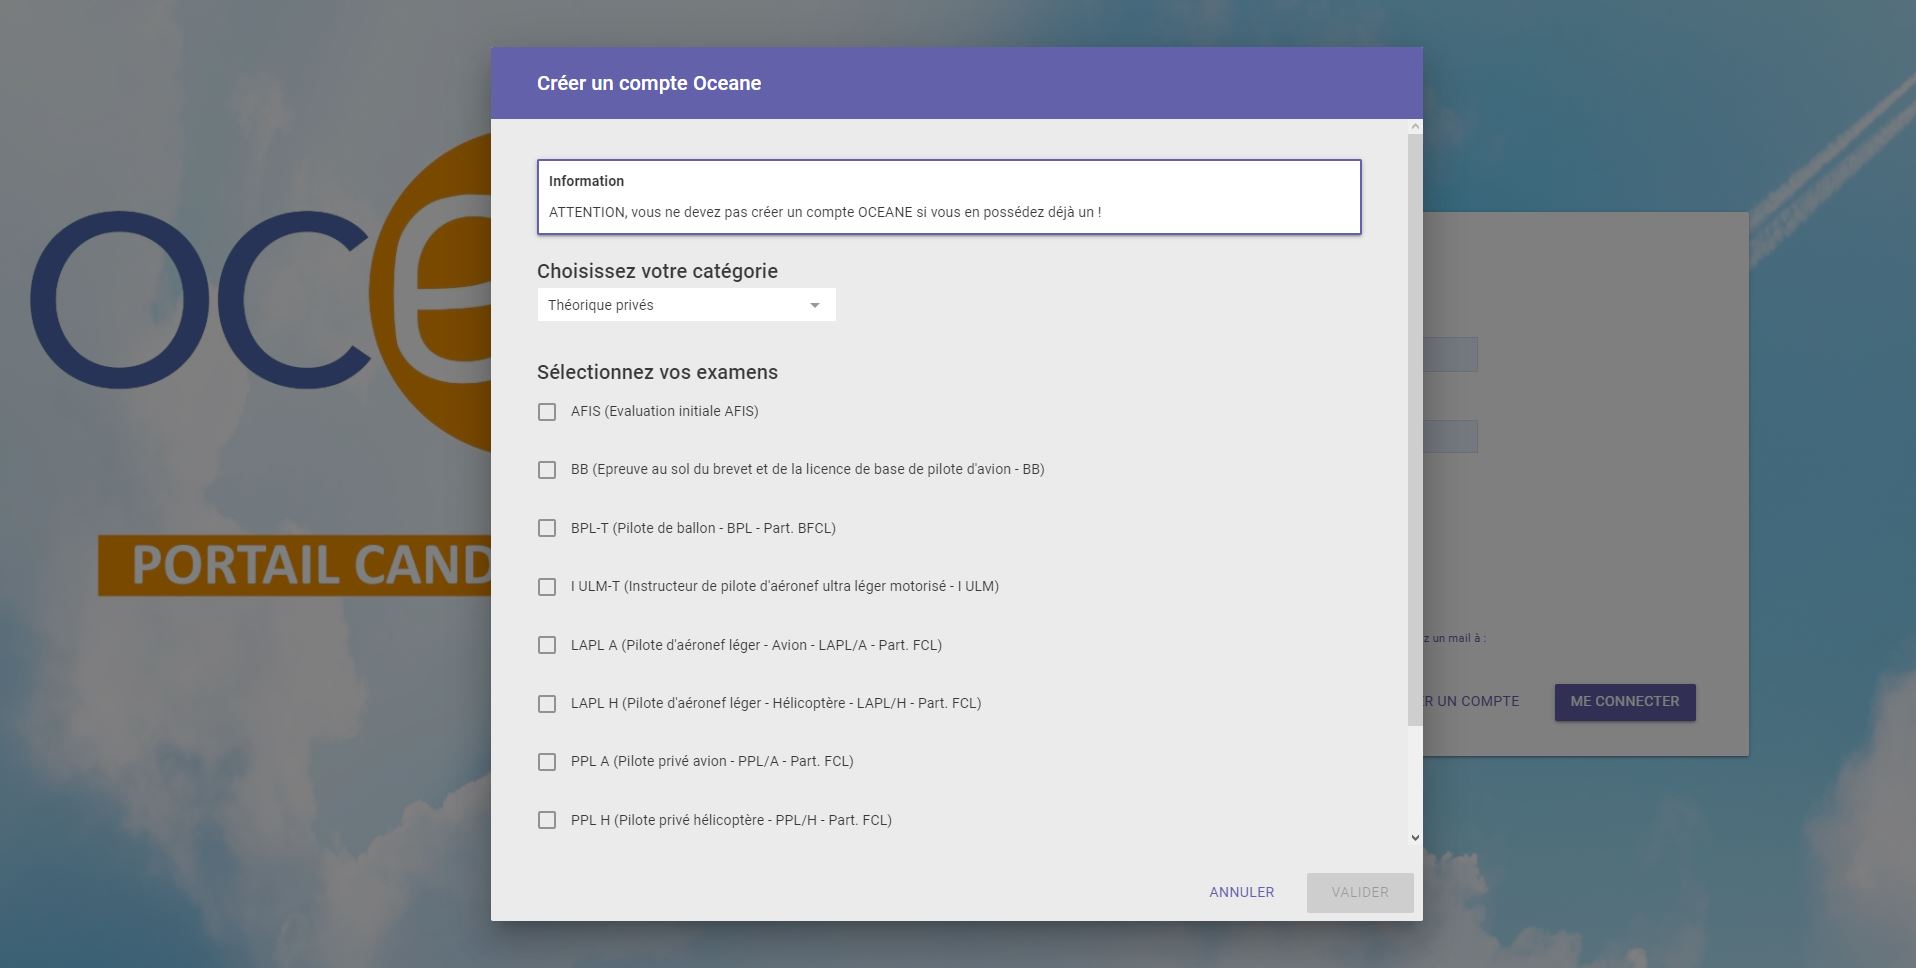Click the ANNULER button
Image resolution: width=1916 pixels, height=968 pixels.
tap(1241, 892)
